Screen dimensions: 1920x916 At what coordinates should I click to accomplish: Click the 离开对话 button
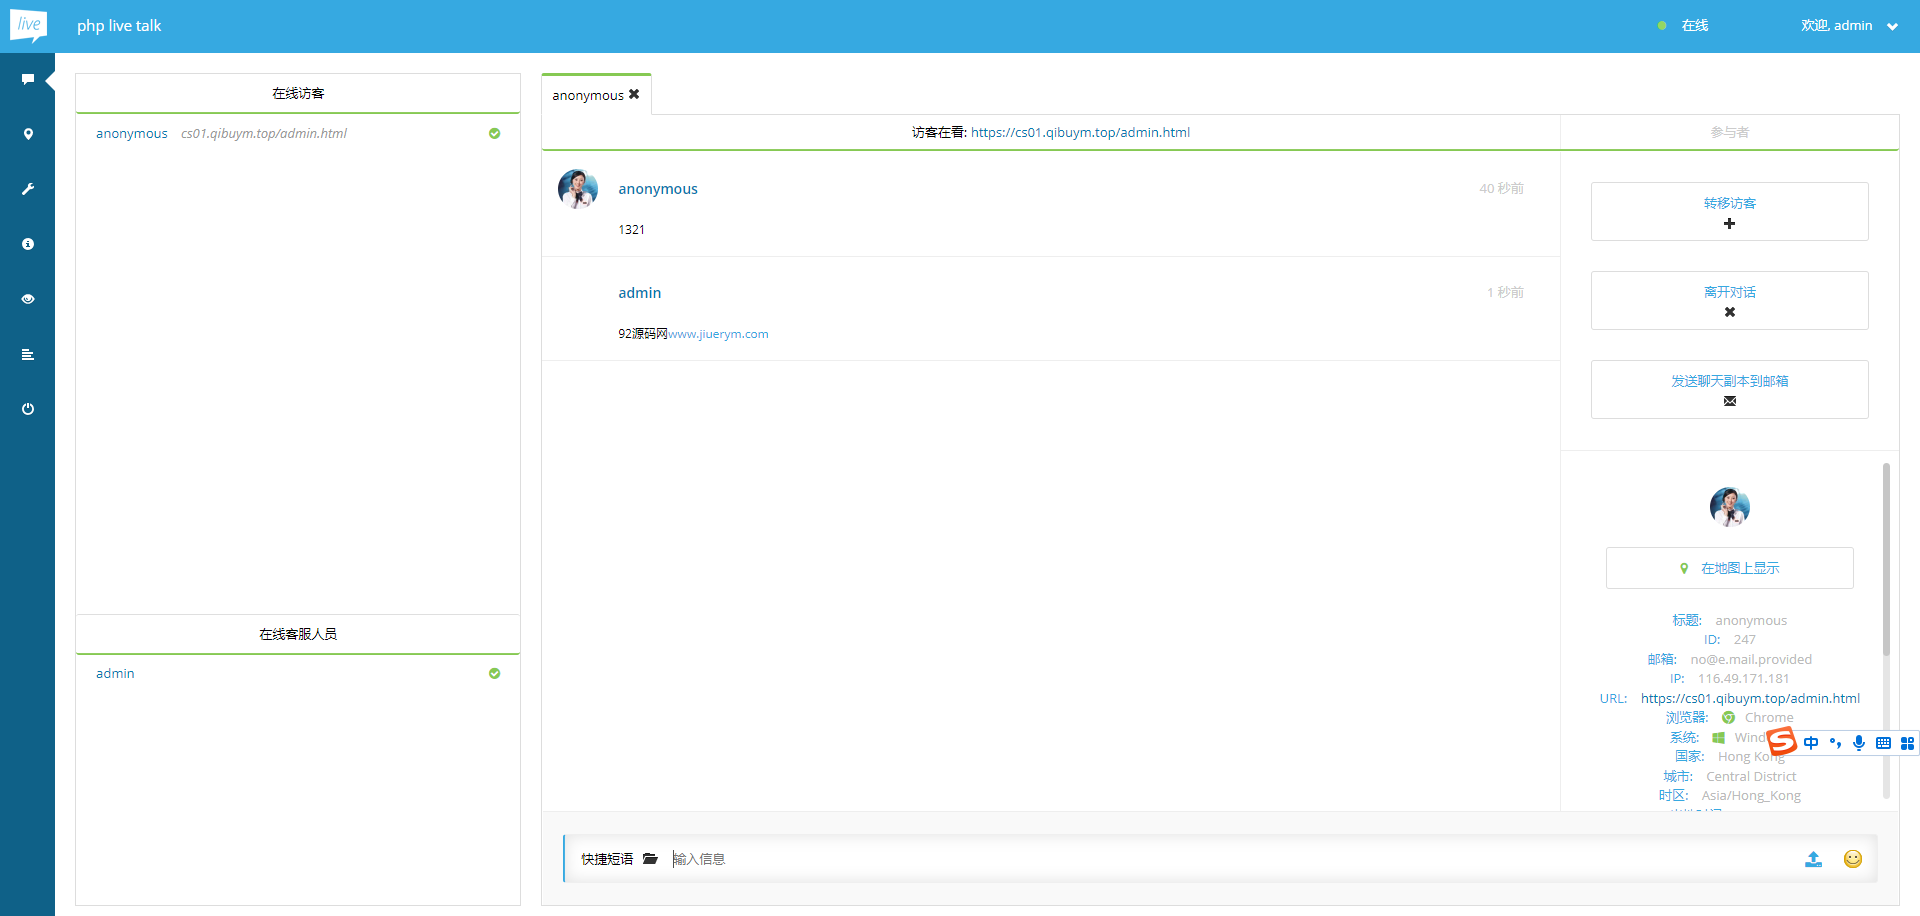(x=1729, y=300)
